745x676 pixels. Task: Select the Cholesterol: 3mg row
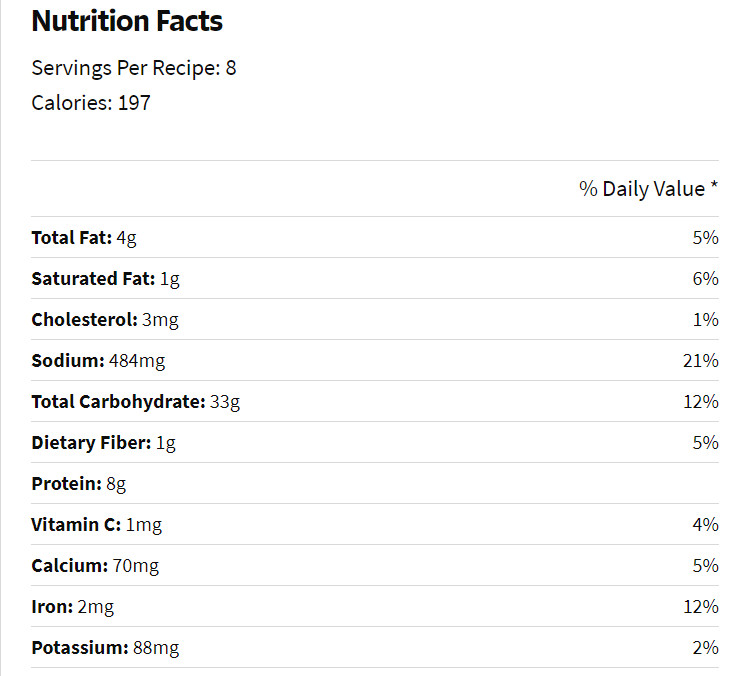tap(375, 319)
